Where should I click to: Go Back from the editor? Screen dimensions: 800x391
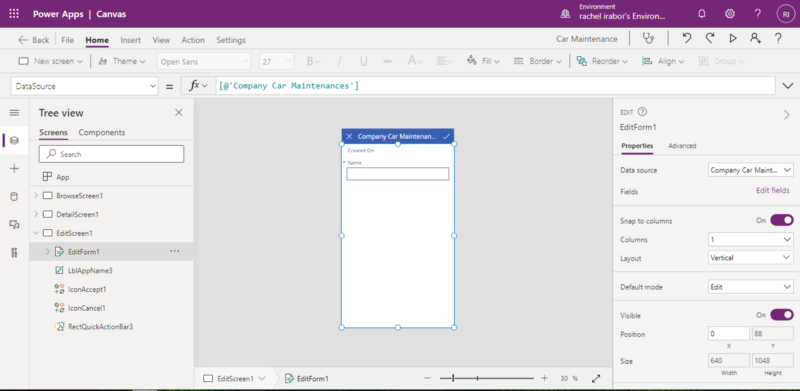click(x=34, y=40)
